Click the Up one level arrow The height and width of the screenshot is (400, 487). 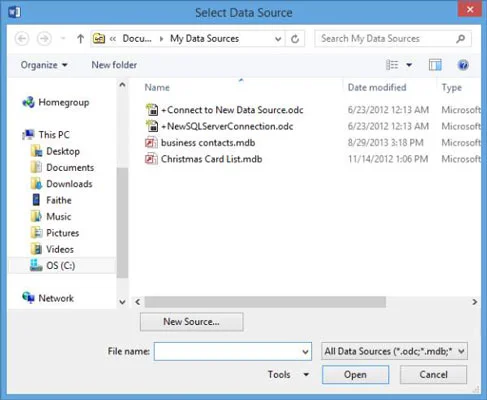(80, 39)
